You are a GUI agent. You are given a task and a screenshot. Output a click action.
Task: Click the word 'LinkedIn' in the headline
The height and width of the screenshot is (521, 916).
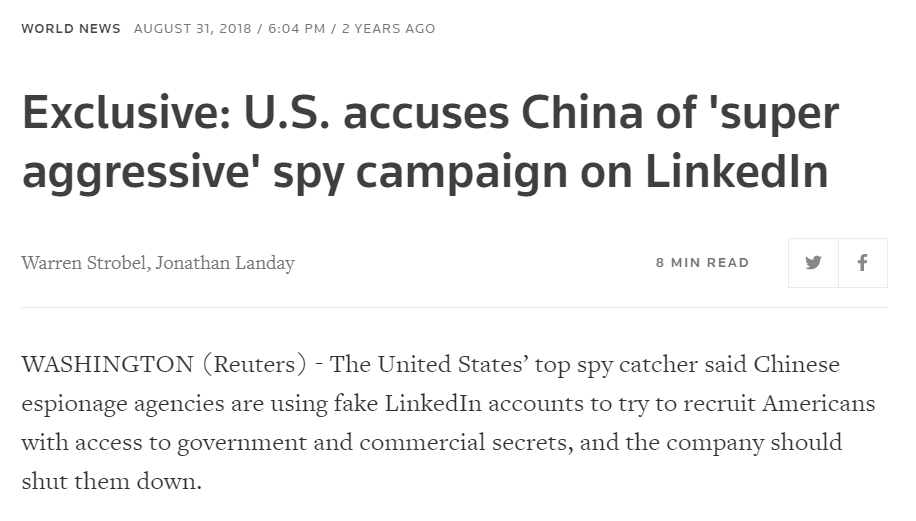tap(736, 171)
